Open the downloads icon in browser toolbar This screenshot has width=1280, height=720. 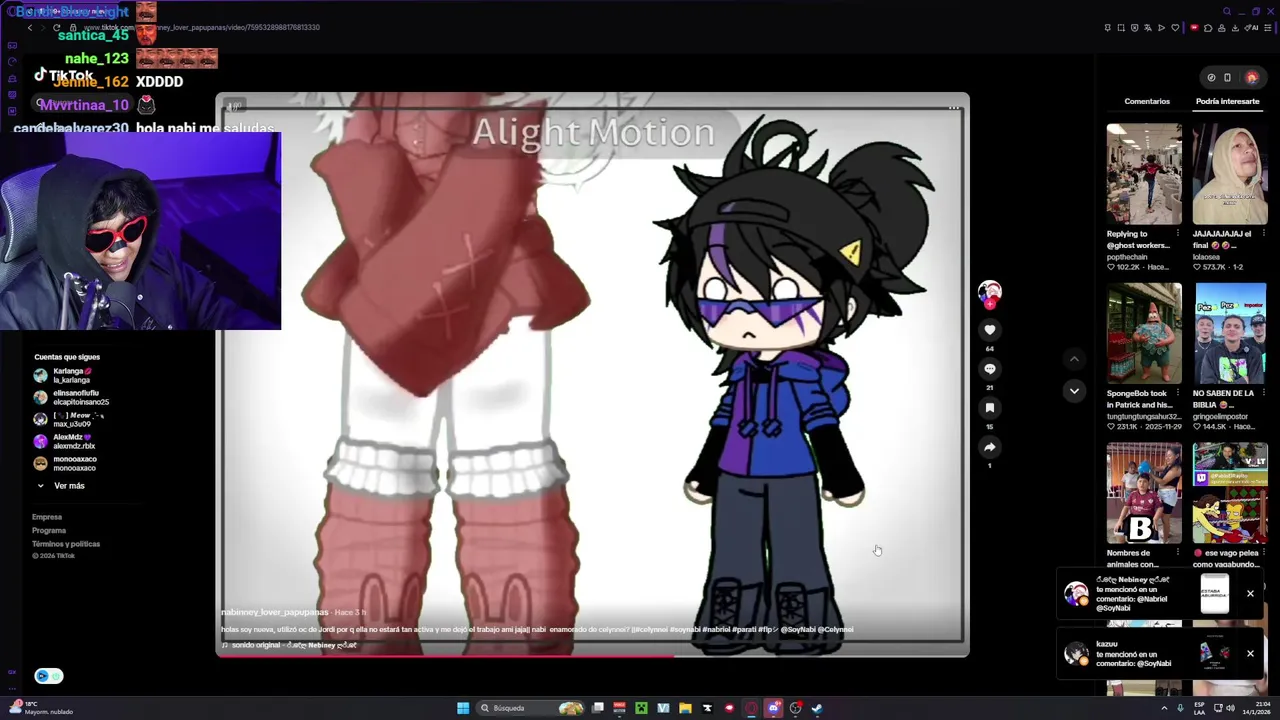click(x=1235, y=28)
